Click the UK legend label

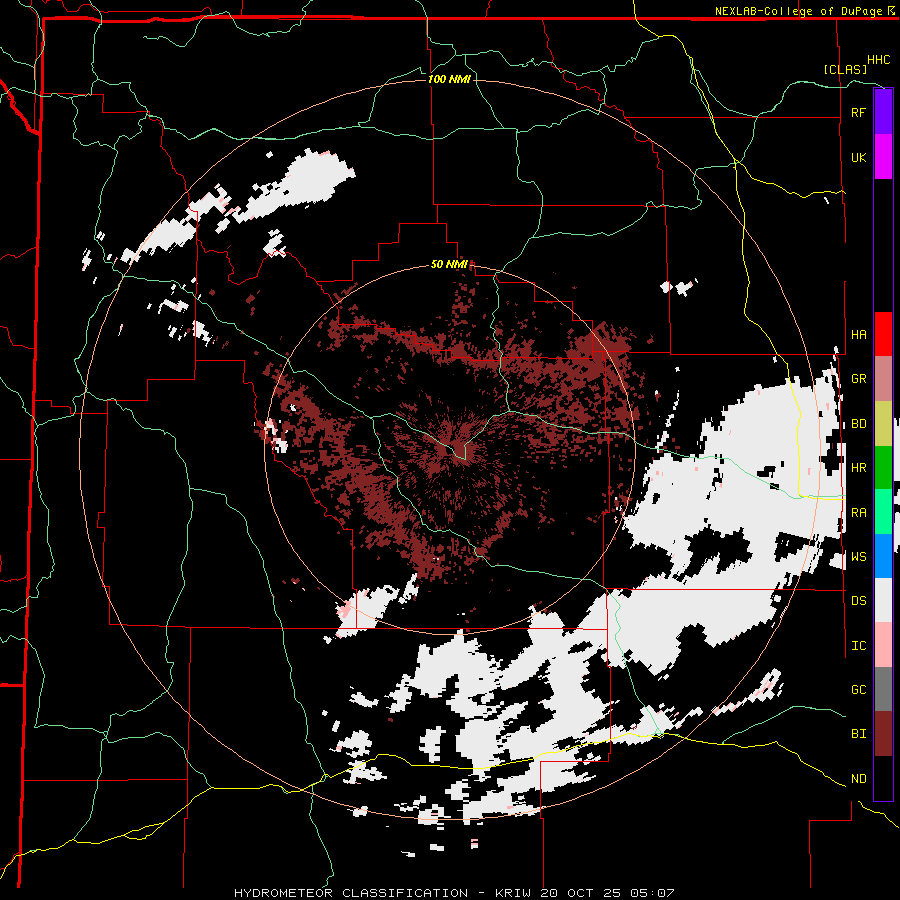coord(858,157)
